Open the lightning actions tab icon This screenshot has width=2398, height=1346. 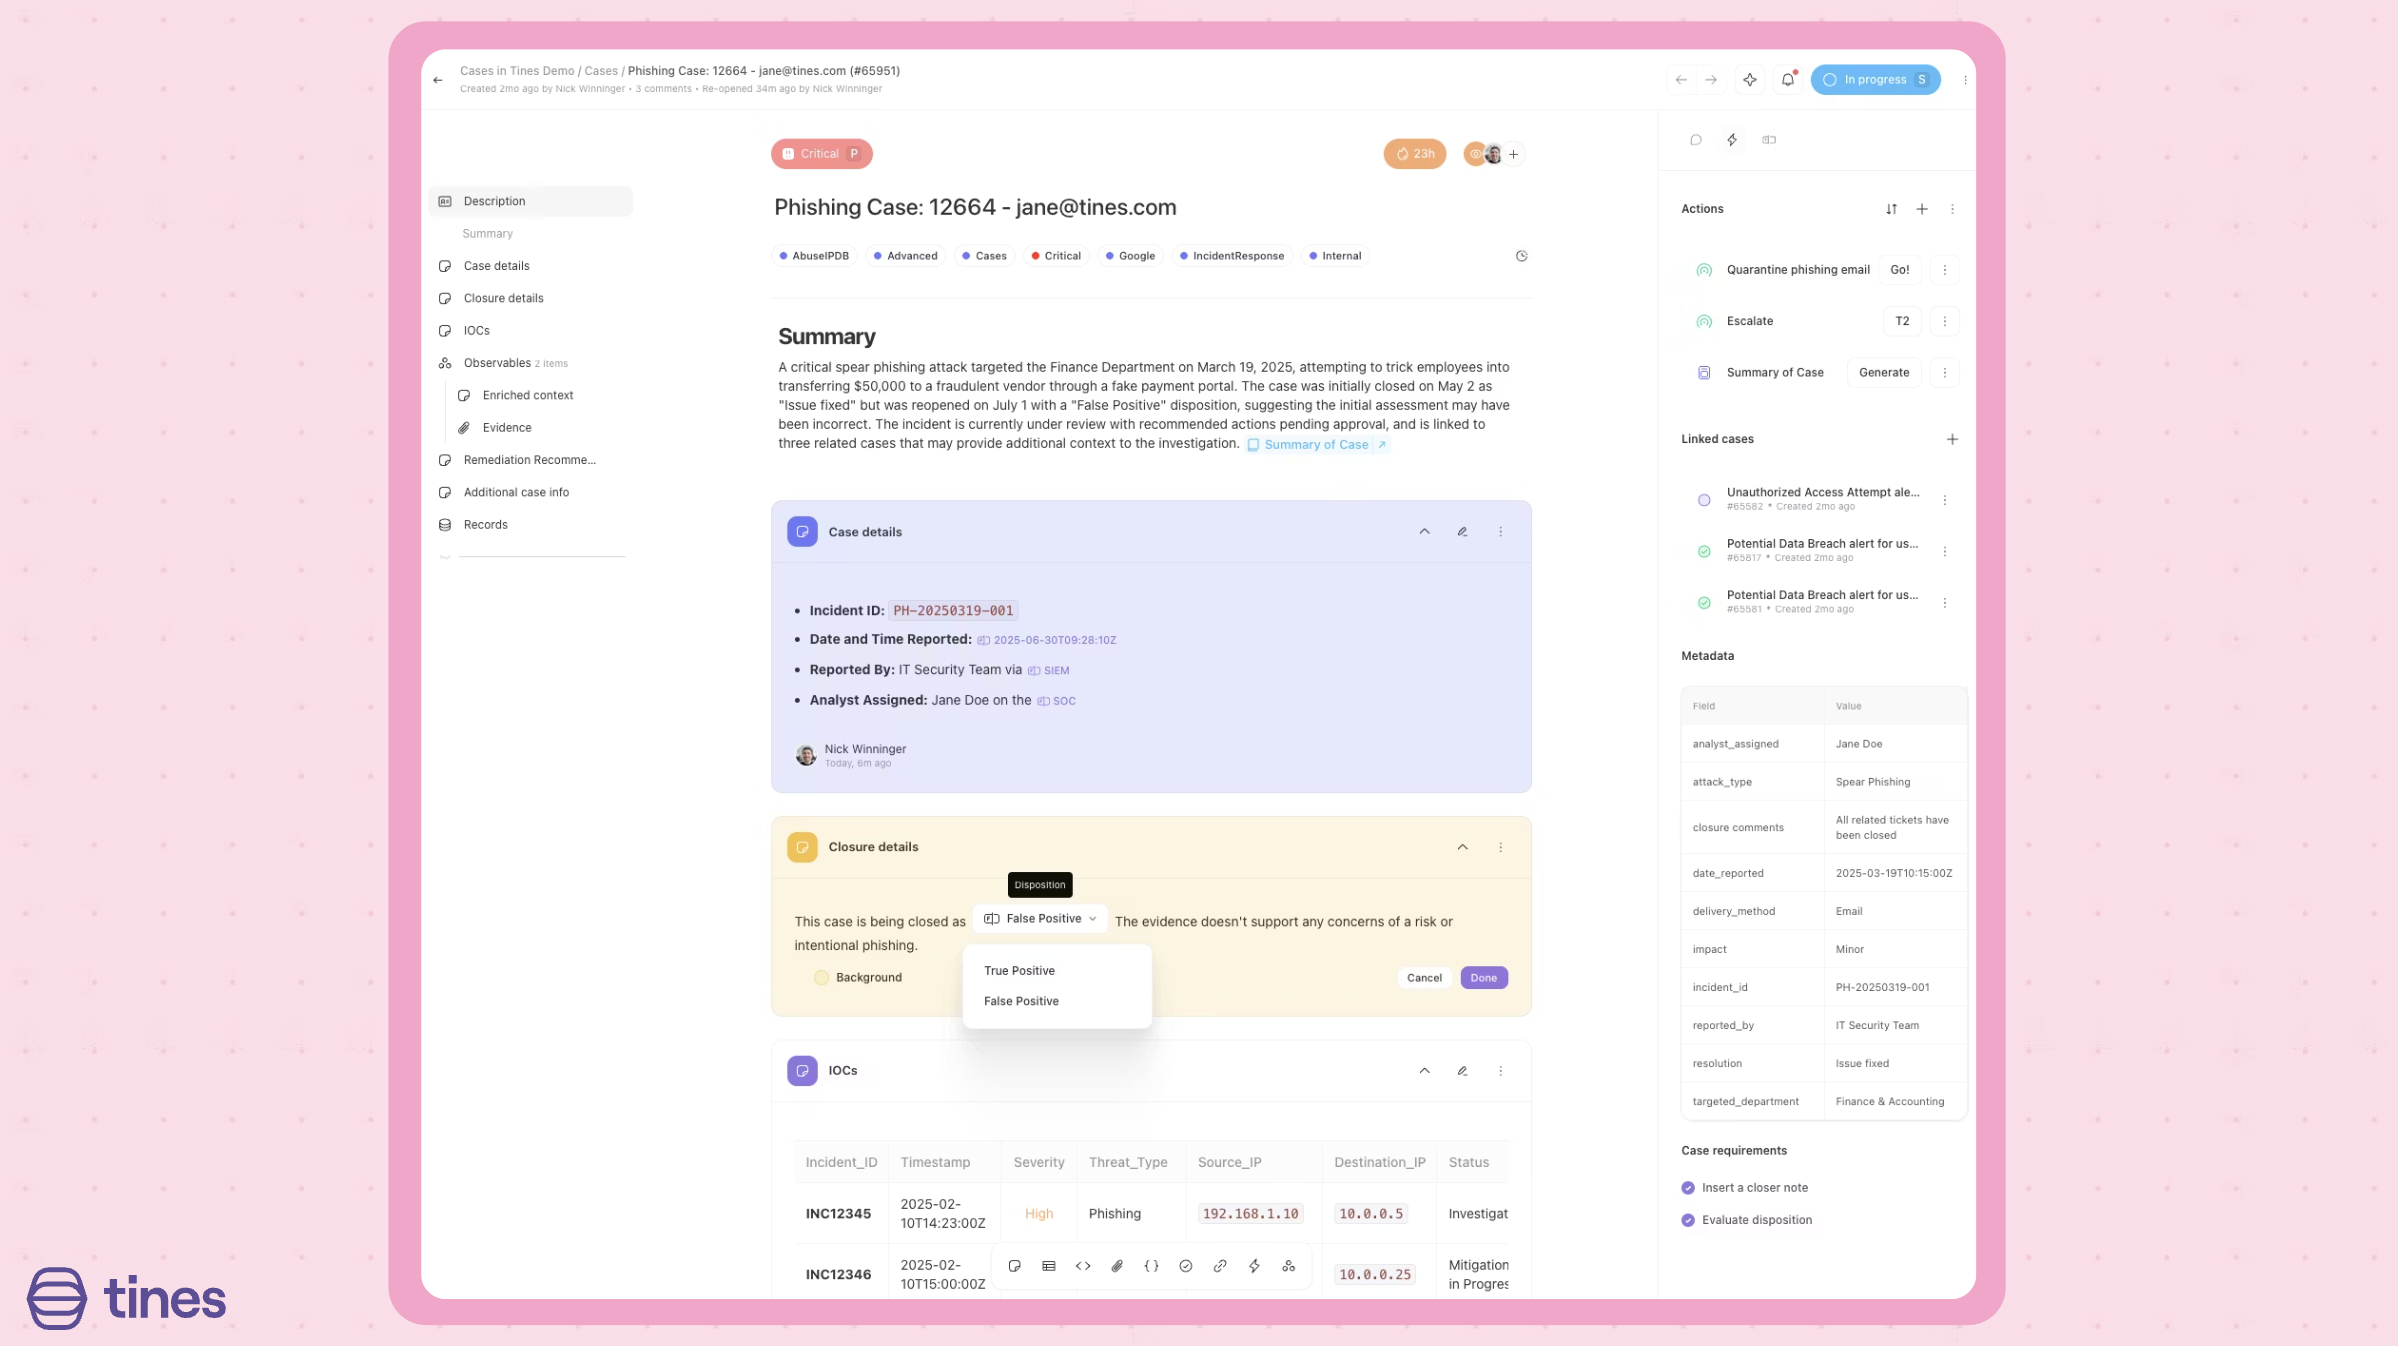[1732, 140]
